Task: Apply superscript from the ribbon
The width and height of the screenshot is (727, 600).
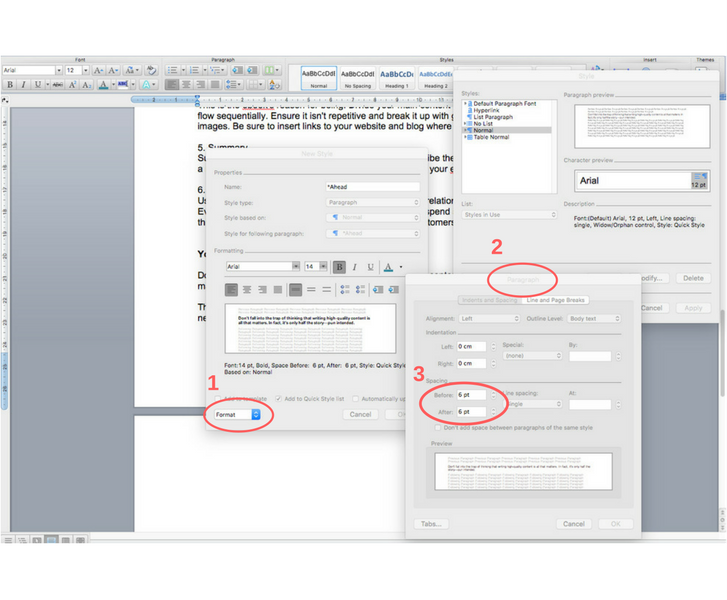Action: (72, 84)
